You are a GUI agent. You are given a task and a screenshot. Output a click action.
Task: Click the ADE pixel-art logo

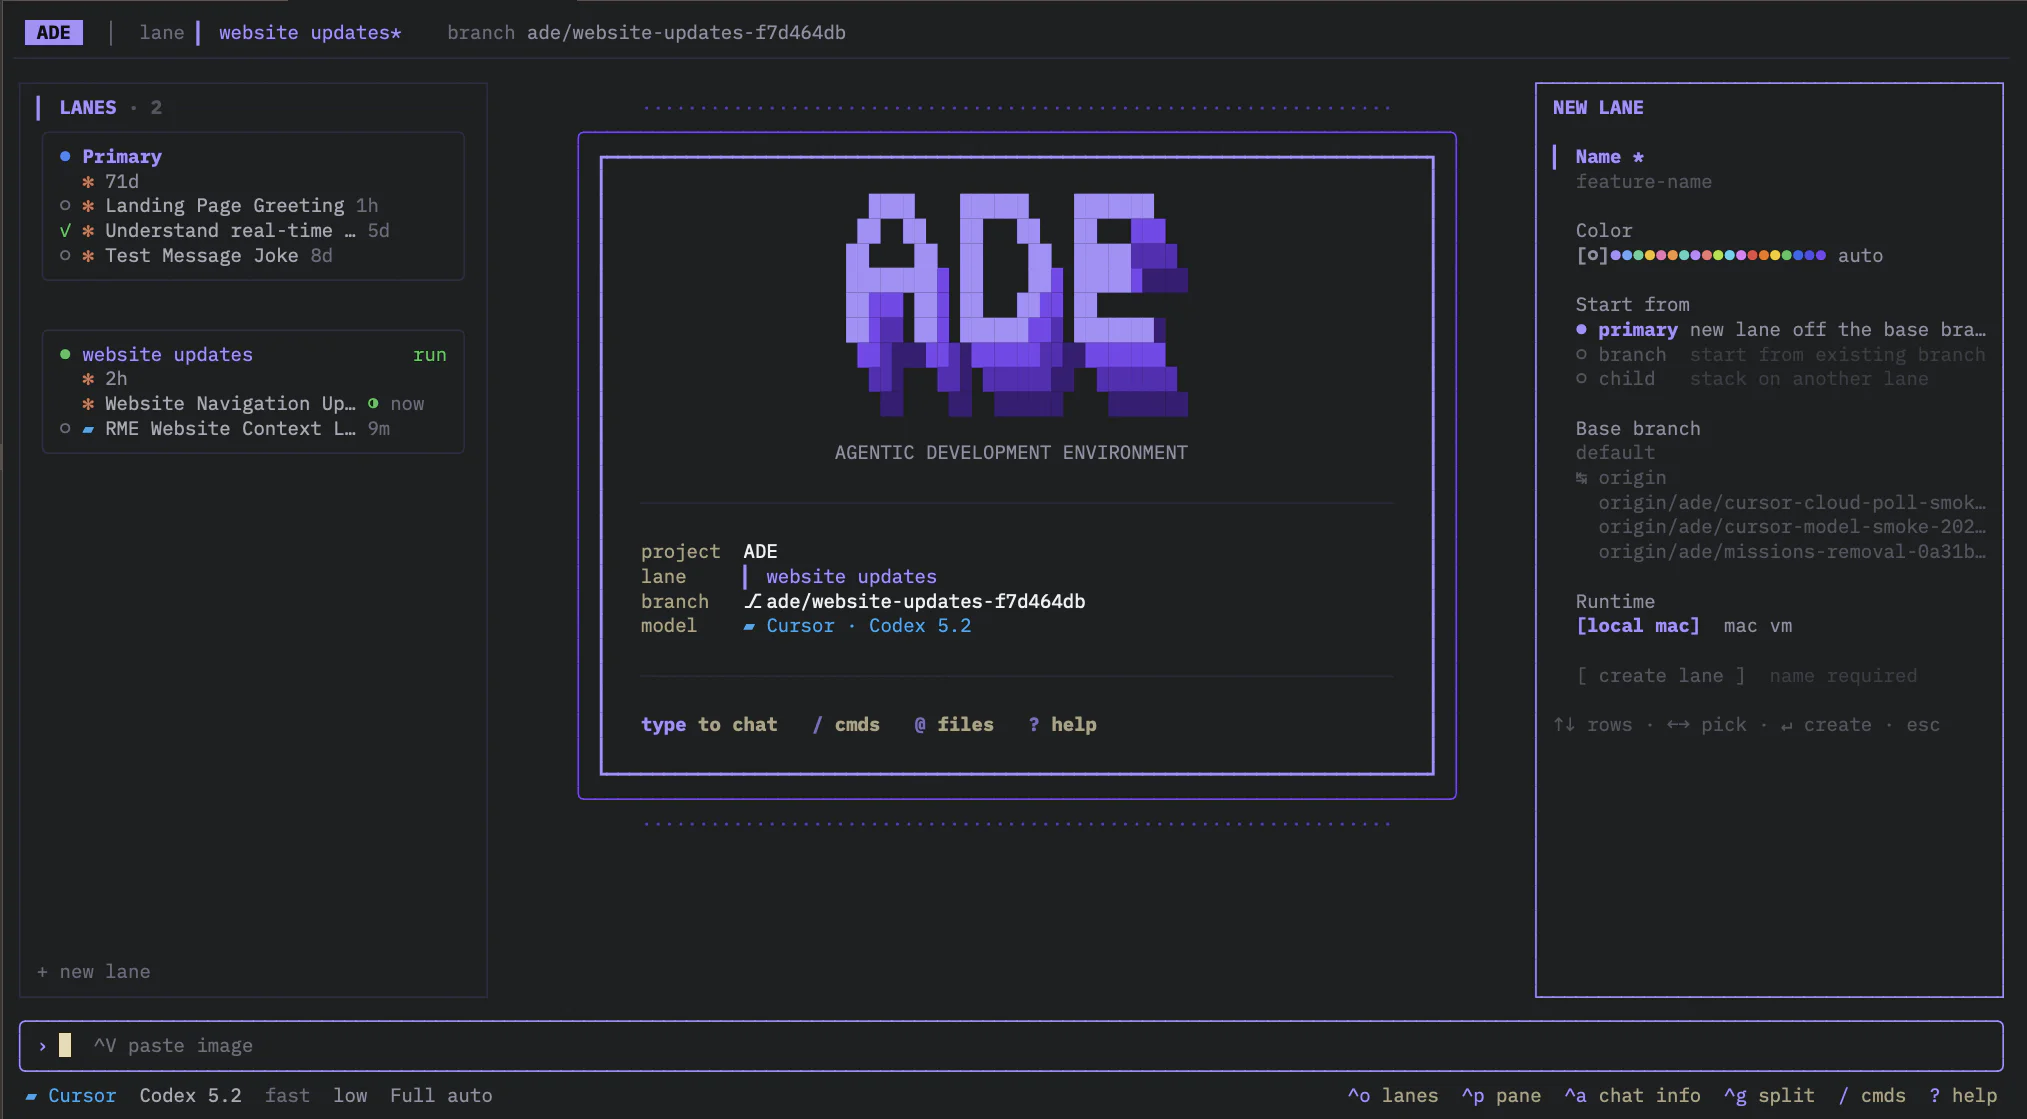[1017, 304]
